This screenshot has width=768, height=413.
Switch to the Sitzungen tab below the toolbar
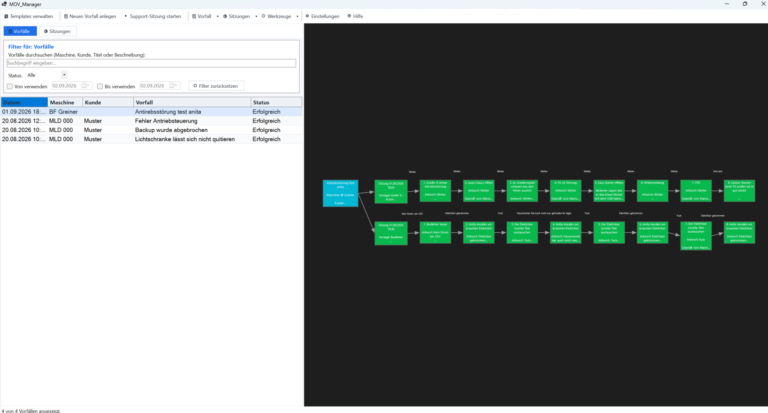[57, 31]
